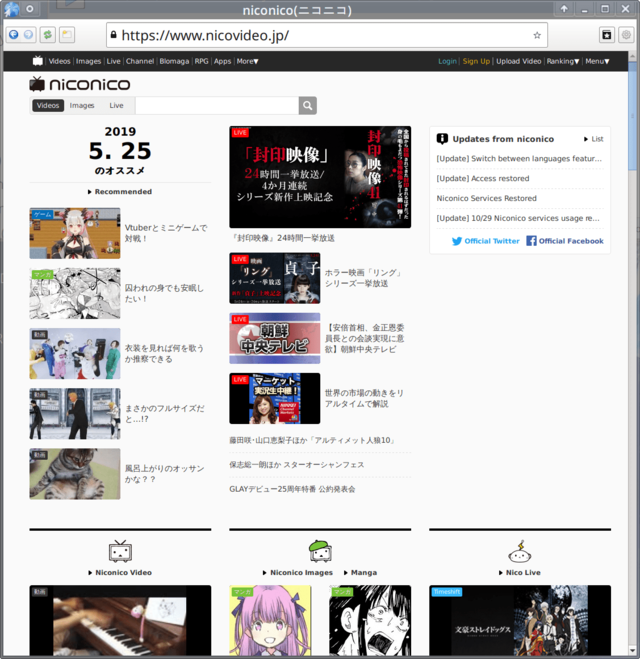Viewport: 640px width, 659px height.
Task: Click the scrollbar down arrow
Action: 633,651
